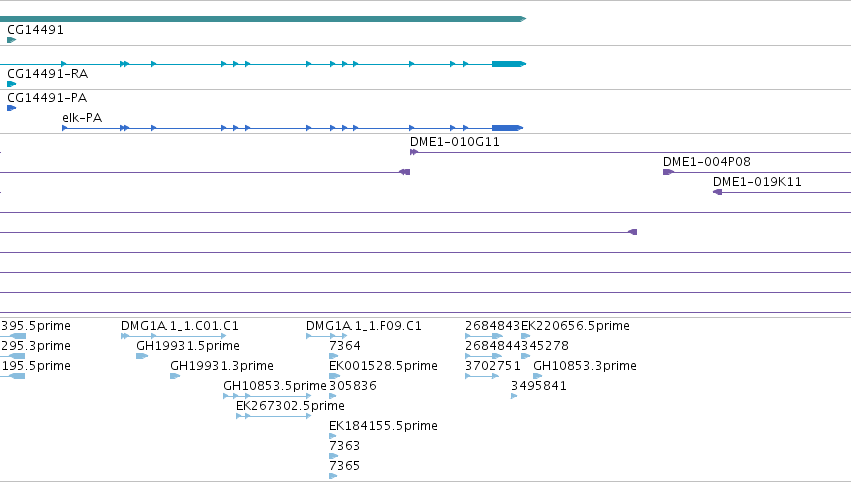Click the EK184155.5prime label

coord(383,426)
